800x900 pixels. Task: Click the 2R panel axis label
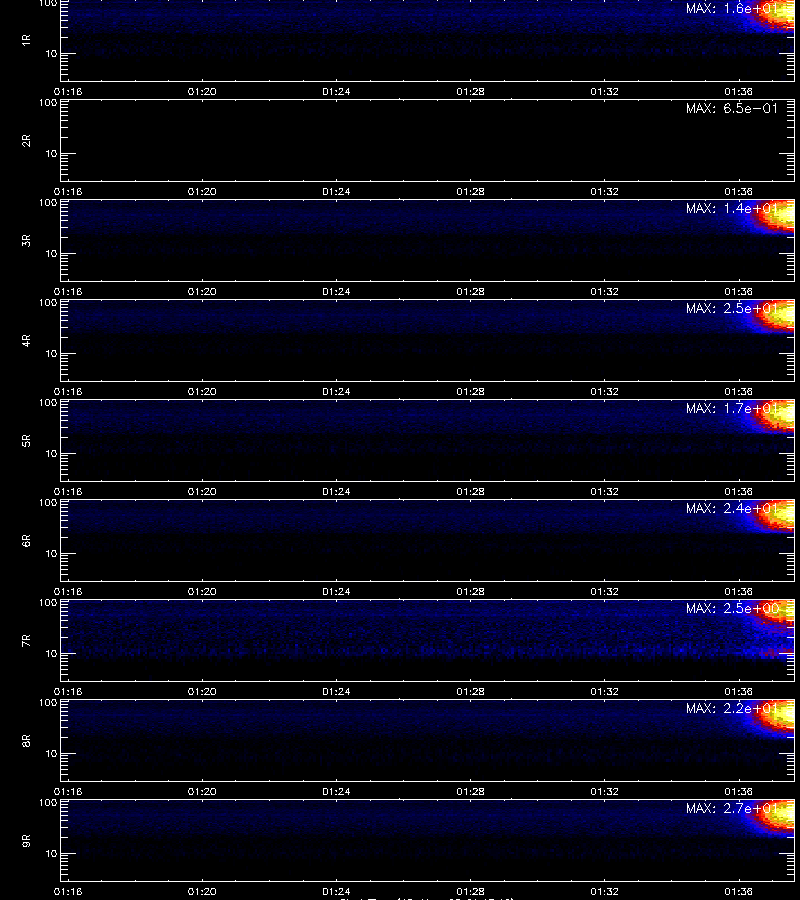(x=26, y=141)
